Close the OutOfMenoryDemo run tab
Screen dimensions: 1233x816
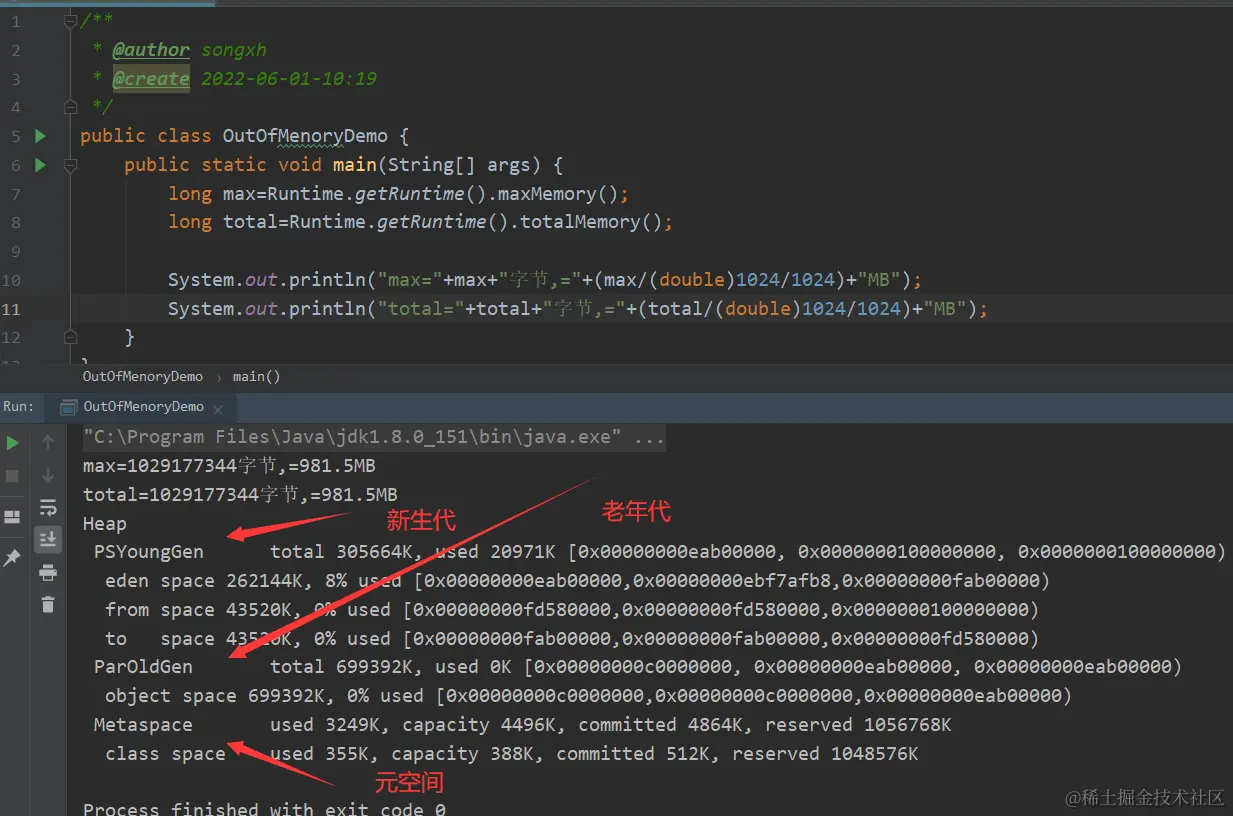coord(218,408)
